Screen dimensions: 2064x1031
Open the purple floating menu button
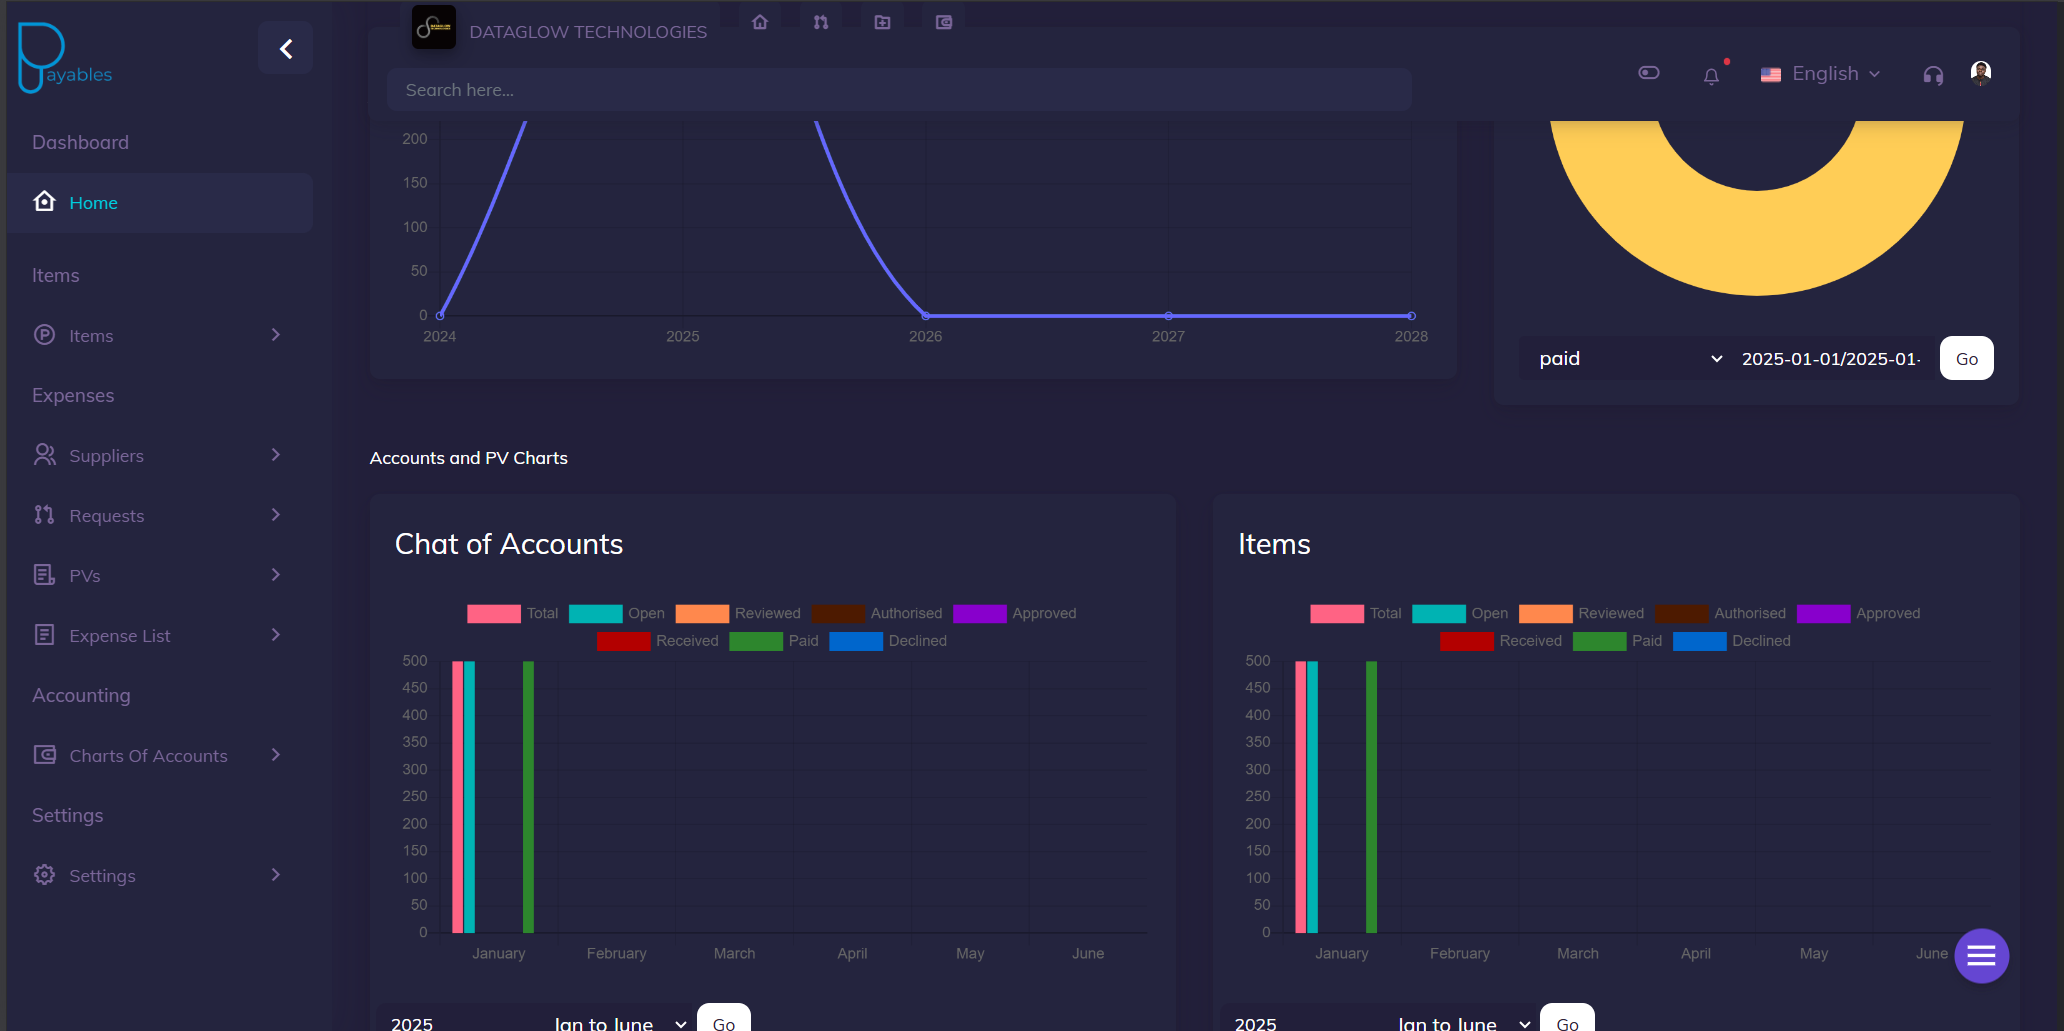pos(1981,956)
